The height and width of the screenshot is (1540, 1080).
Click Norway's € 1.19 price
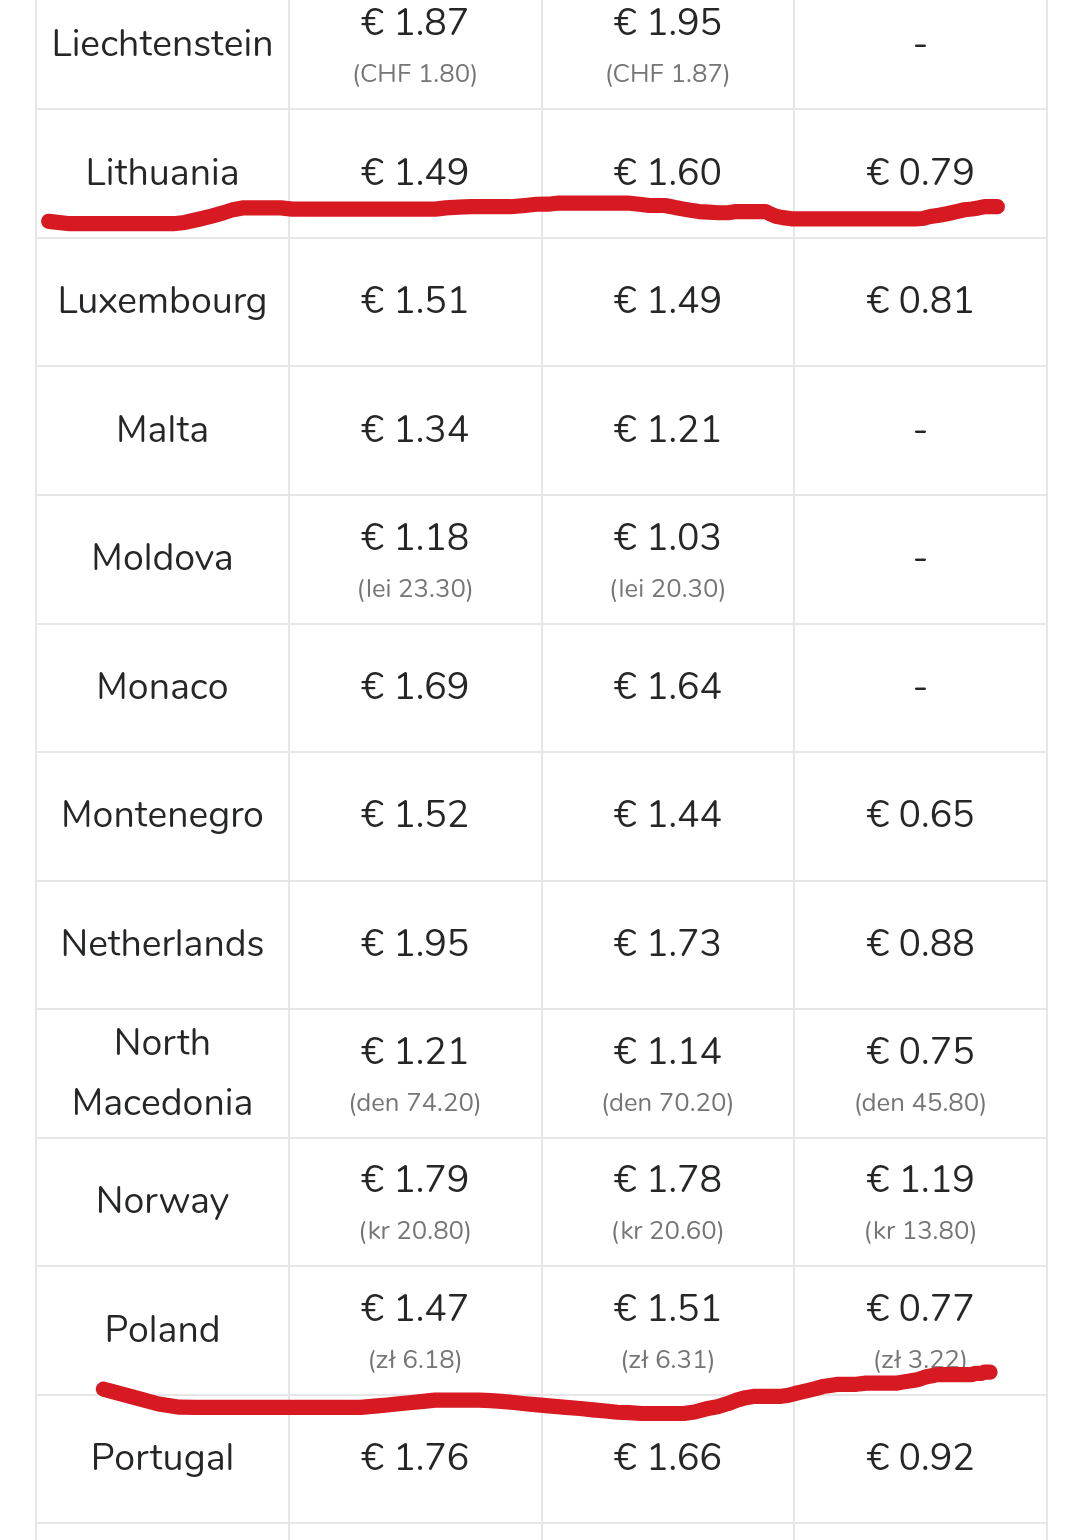(x=920, y=1179)
